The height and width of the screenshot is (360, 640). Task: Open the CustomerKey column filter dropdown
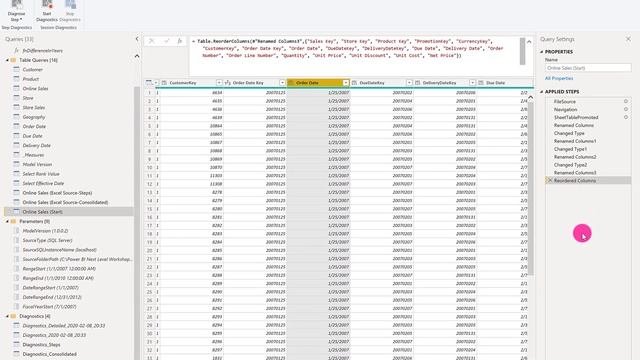(219, 83)
